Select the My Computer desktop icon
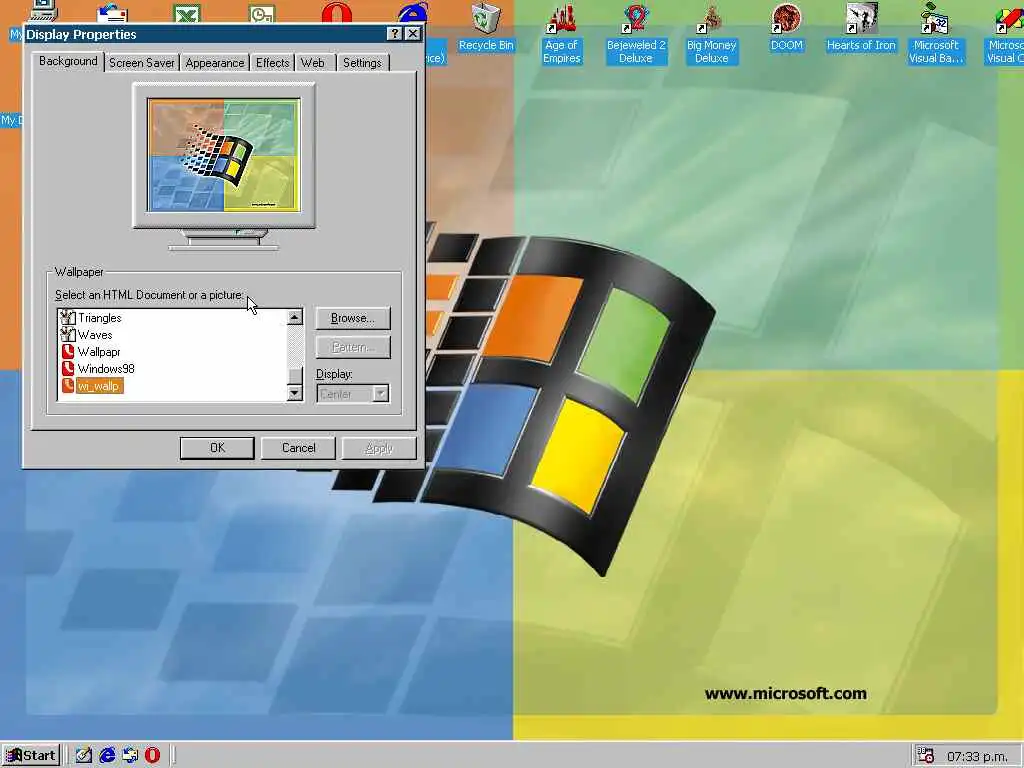Screen dimensions: 1024x768 pyautogui.click(x=44, y=11)
